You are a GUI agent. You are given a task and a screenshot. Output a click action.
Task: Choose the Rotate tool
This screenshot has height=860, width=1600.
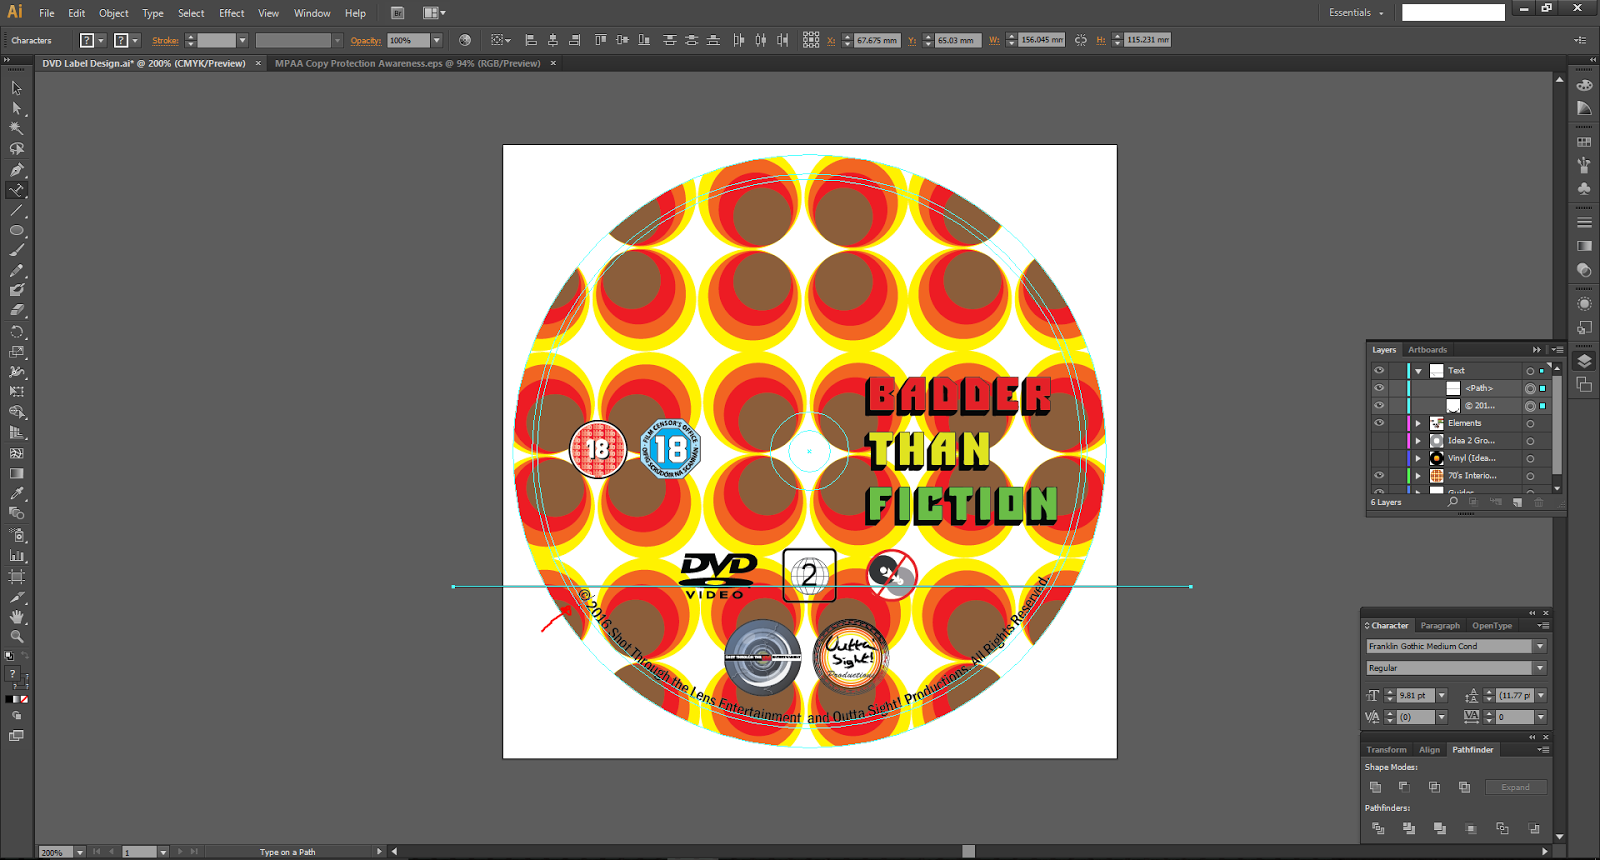(17, 332)
